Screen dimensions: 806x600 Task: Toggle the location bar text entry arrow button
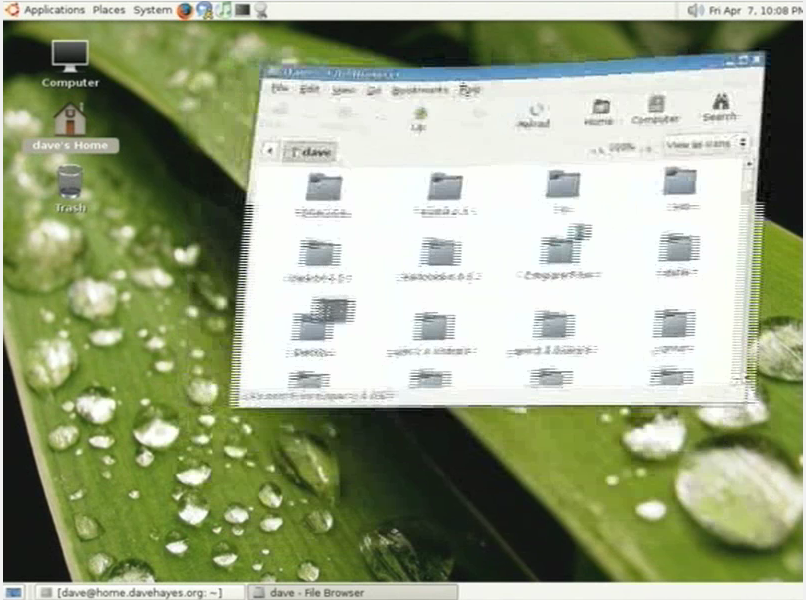[x=269, y=151]
